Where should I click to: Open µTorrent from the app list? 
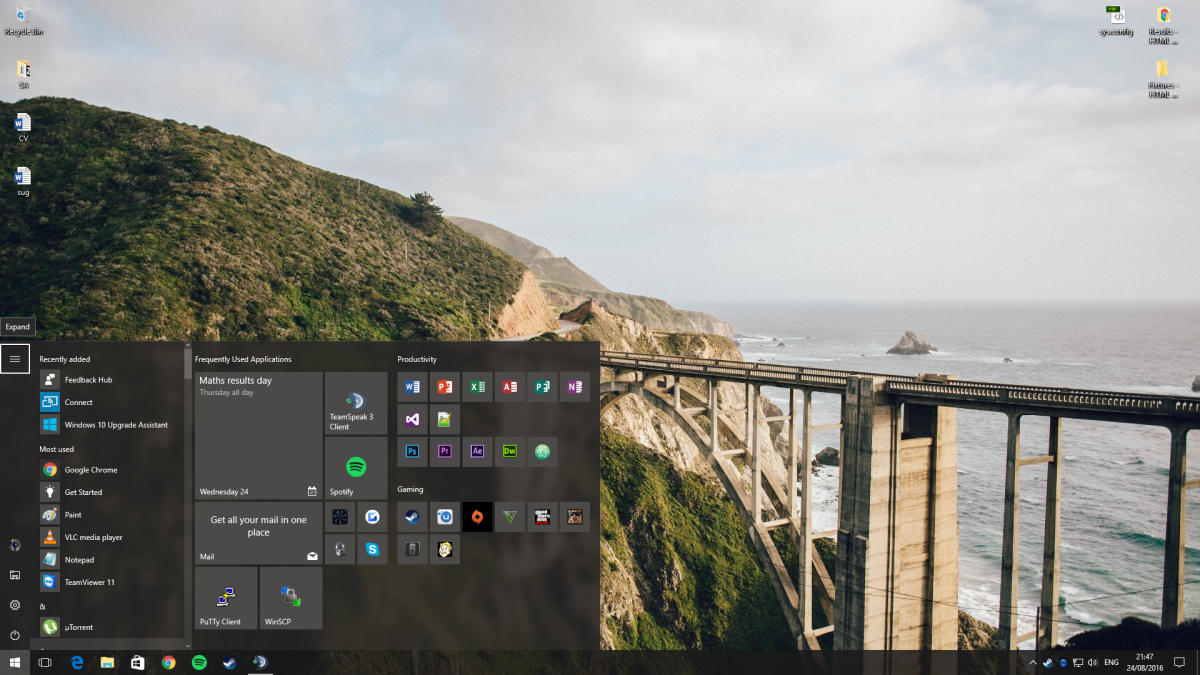[x=110, y=627]
